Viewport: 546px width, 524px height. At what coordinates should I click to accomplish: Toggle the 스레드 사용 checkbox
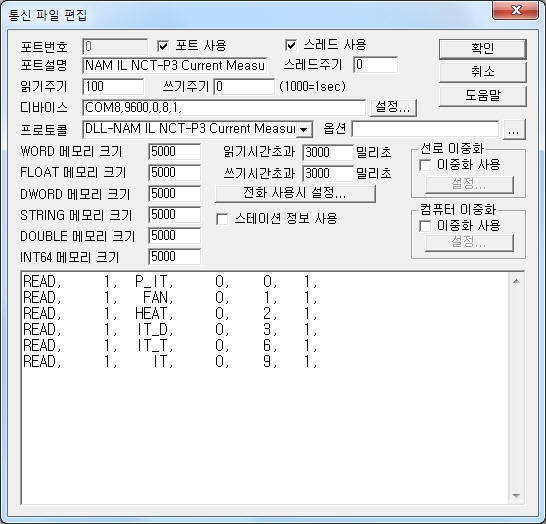[291, 45]
